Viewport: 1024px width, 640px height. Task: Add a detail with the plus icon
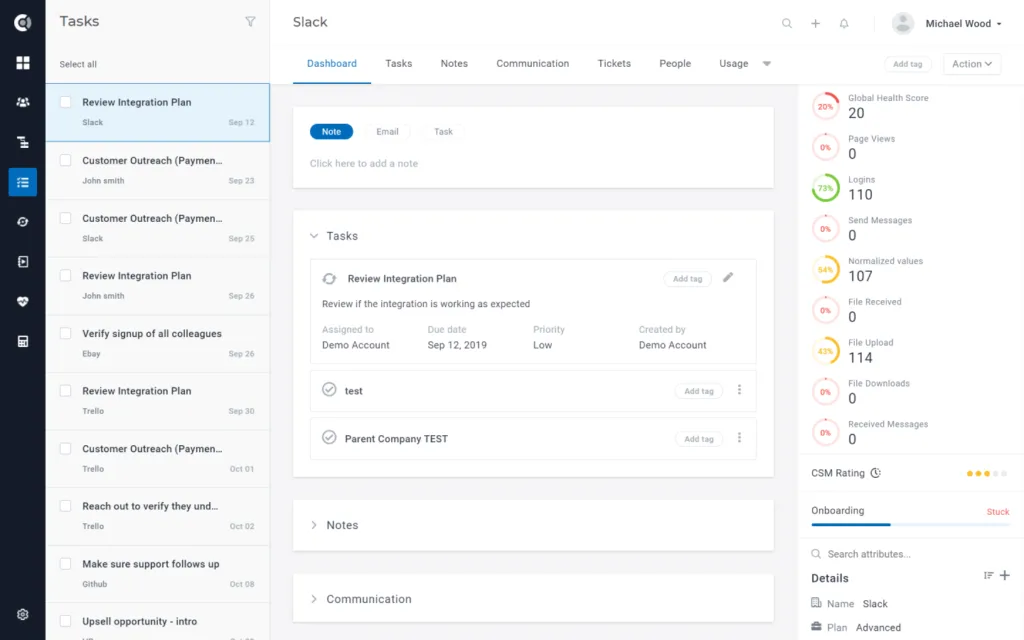(1004, 575)
